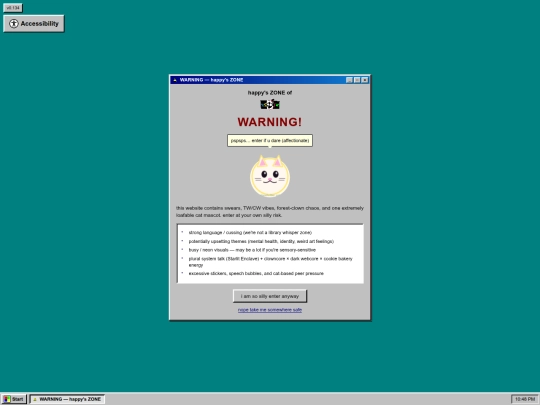Click the cat mascot face
The width and height of the screenshot is (540, 405).
click(270, 176)
